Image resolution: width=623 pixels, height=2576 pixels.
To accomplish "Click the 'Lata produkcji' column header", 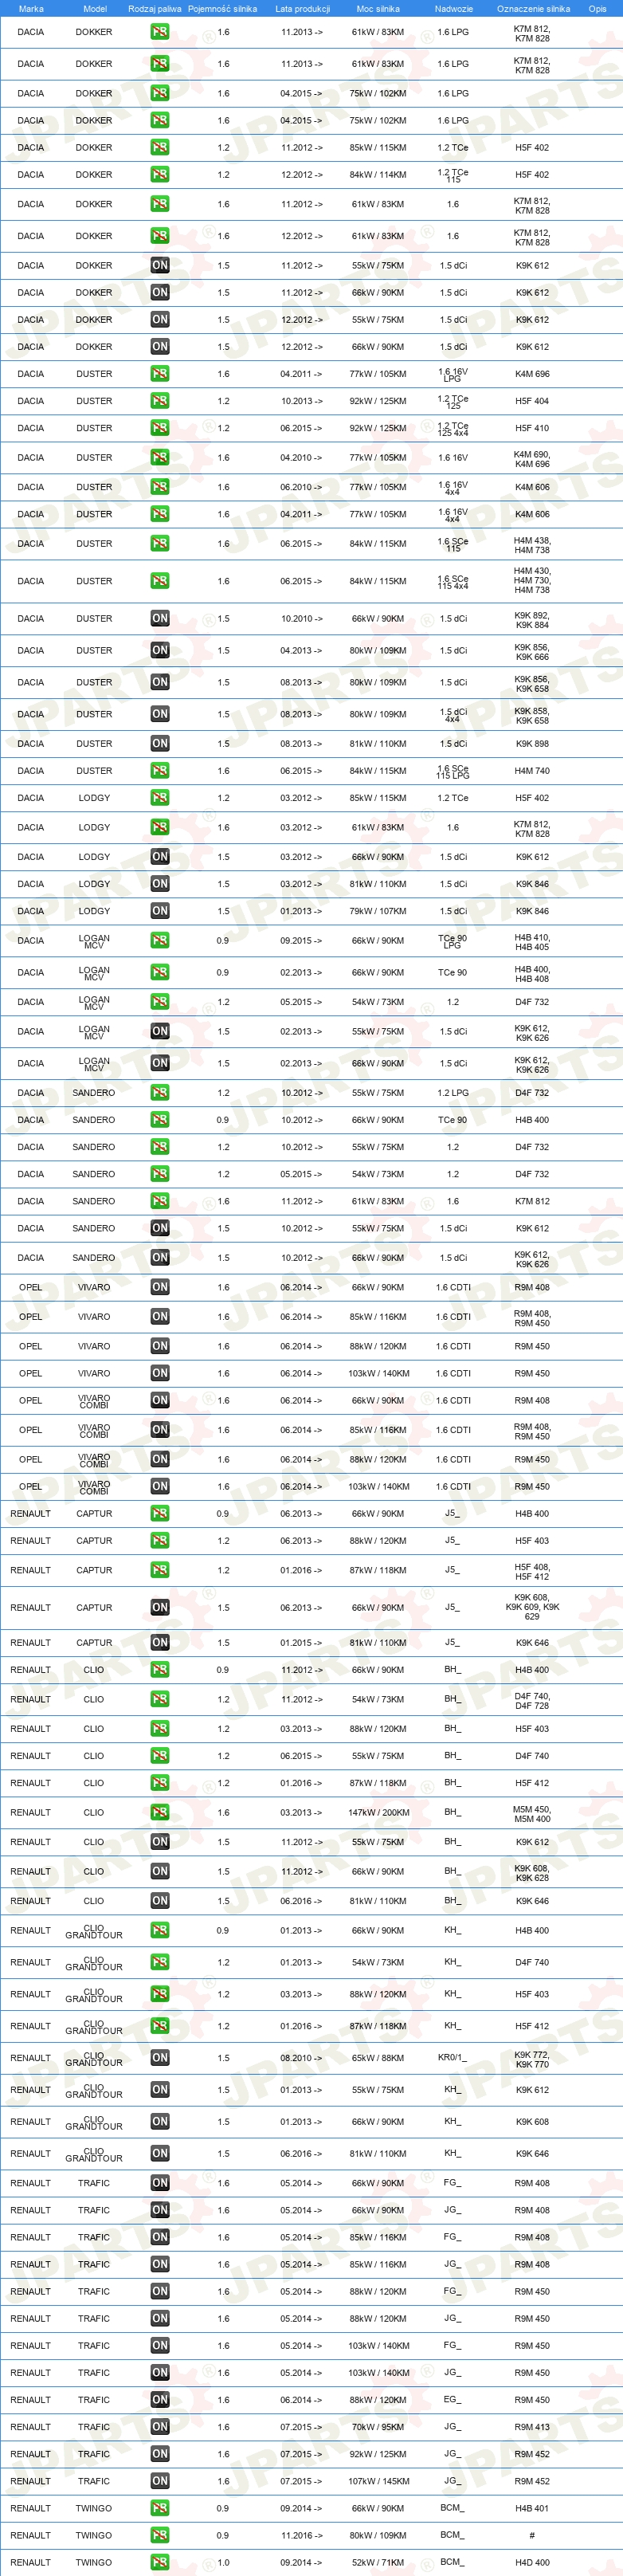I will click(302, 9).
